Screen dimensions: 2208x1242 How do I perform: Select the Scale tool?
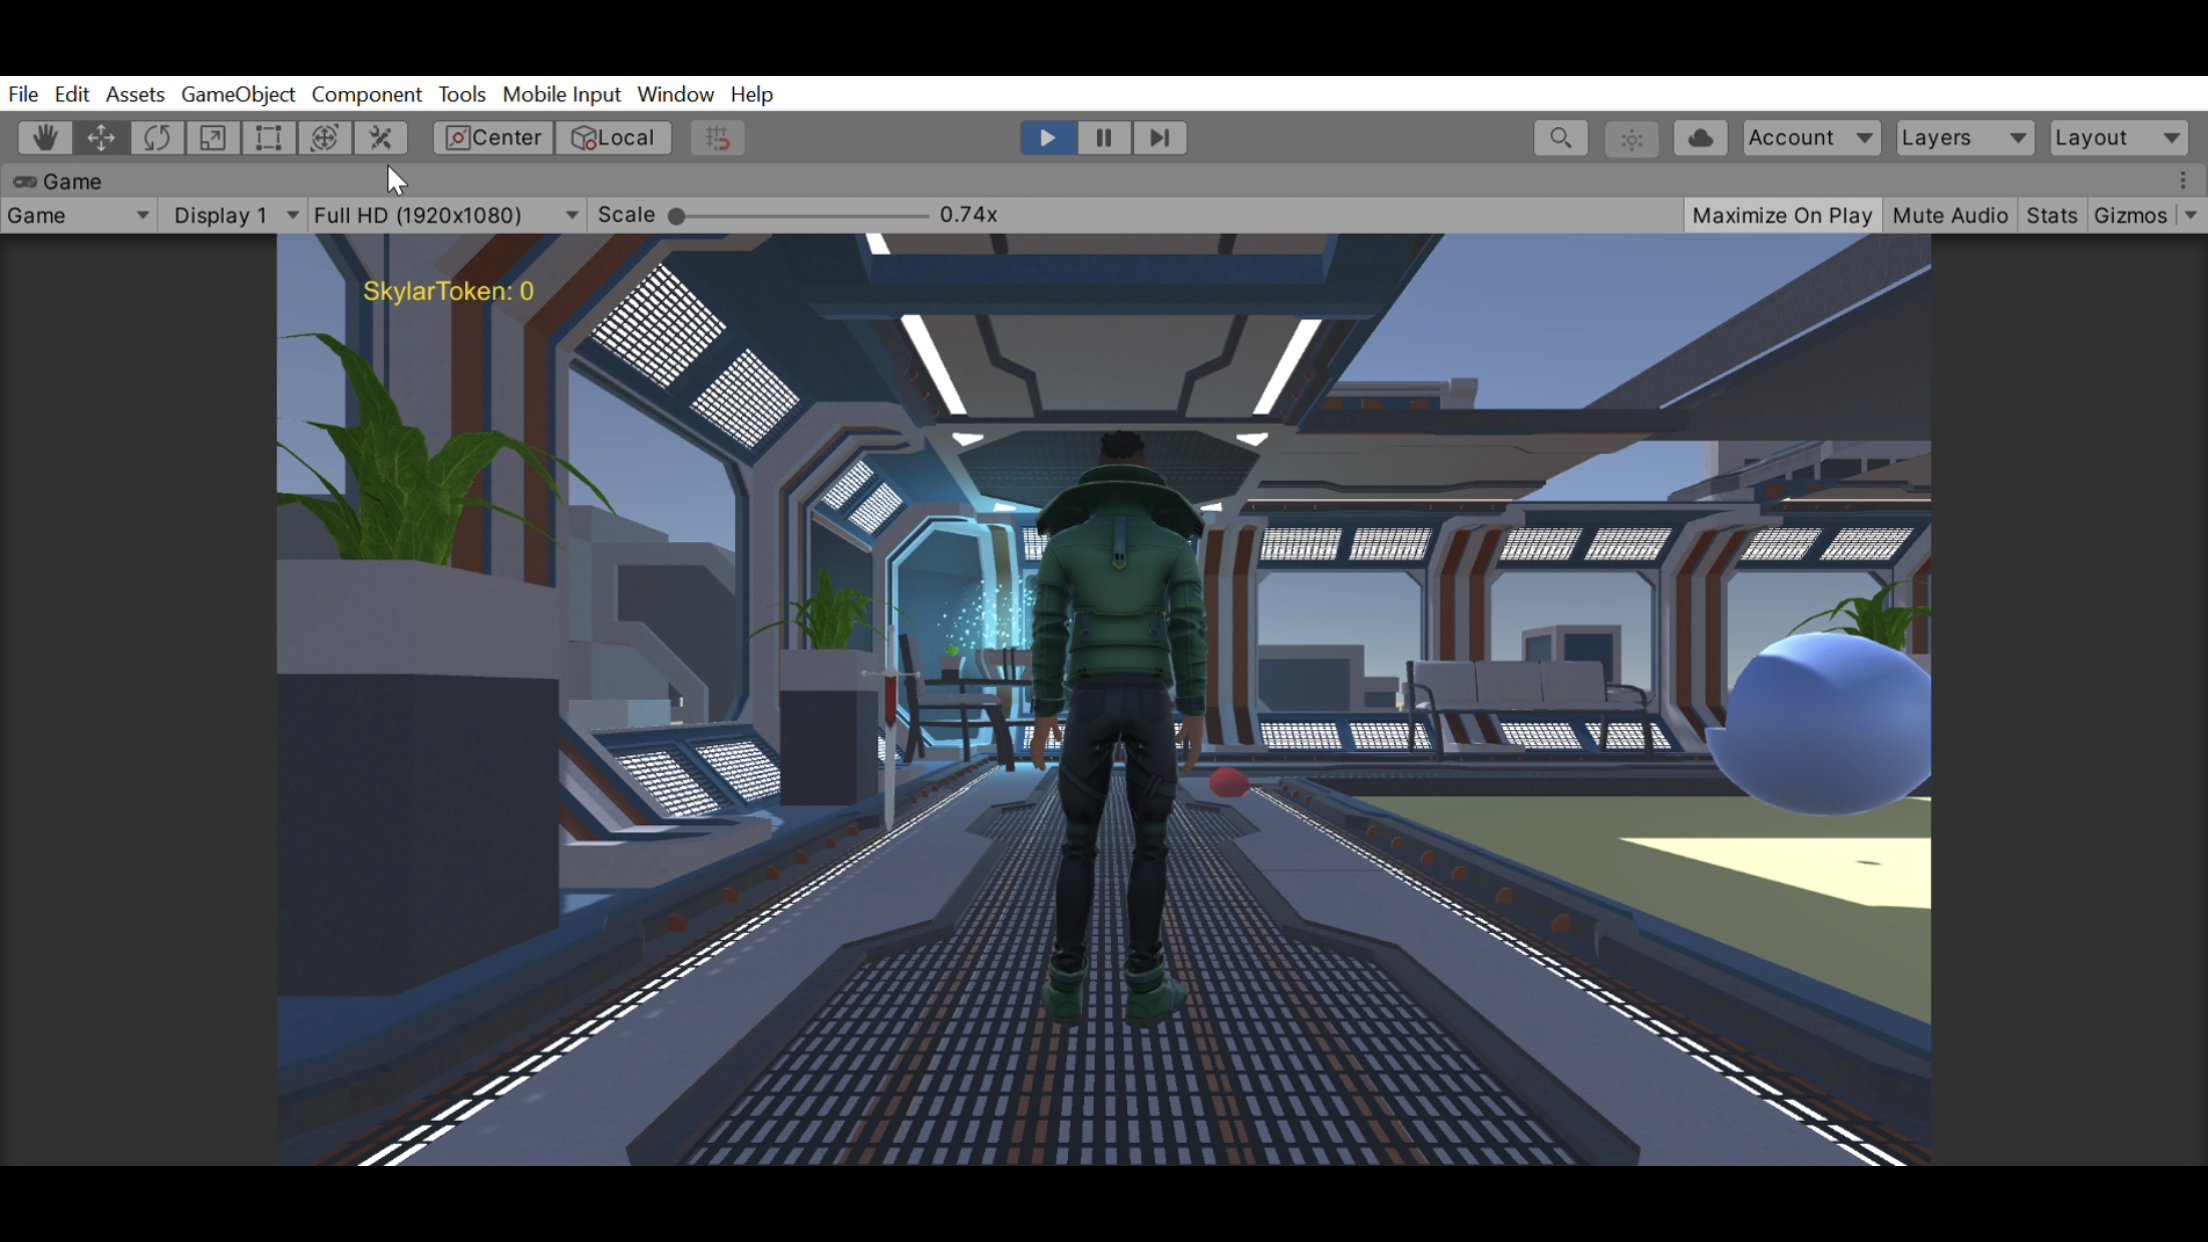(x=212, y=138)
